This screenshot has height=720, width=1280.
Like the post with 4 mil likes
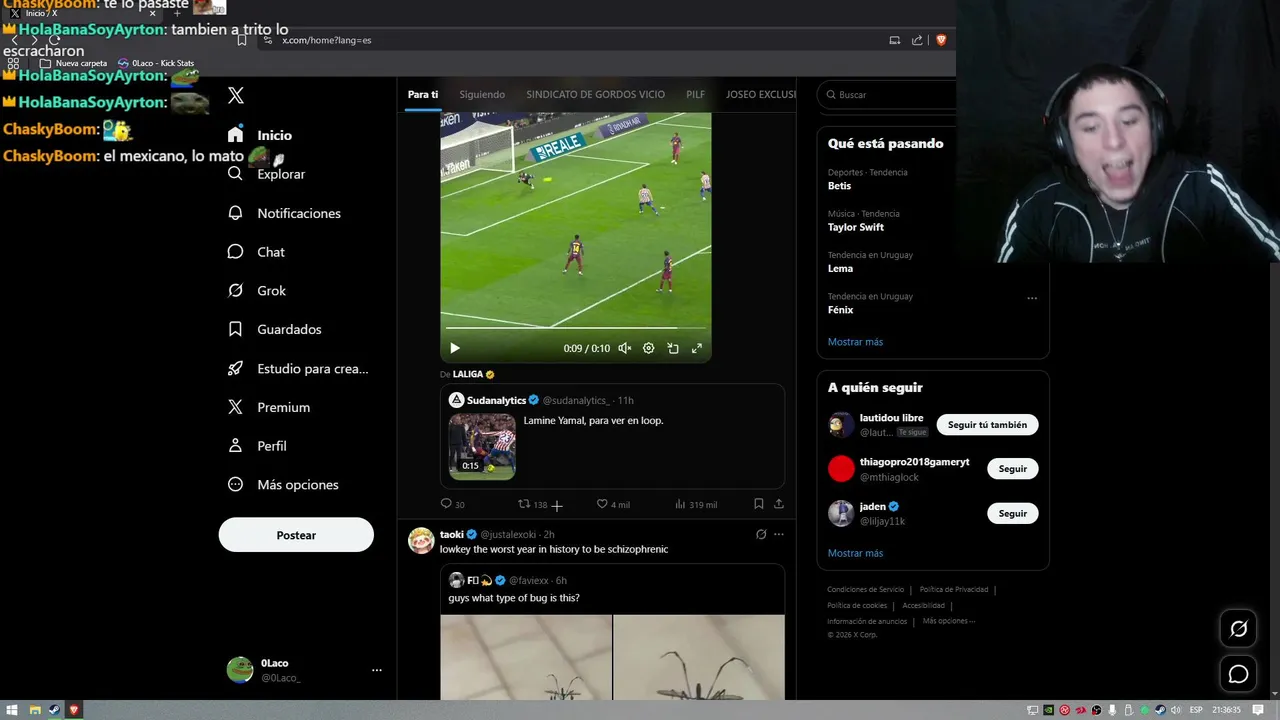pos(613,504)
